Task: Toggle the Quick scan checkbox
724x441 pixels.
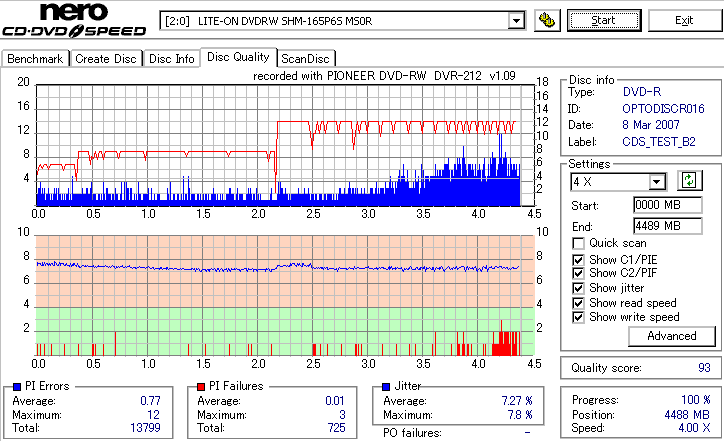Action: coord(578,243)
